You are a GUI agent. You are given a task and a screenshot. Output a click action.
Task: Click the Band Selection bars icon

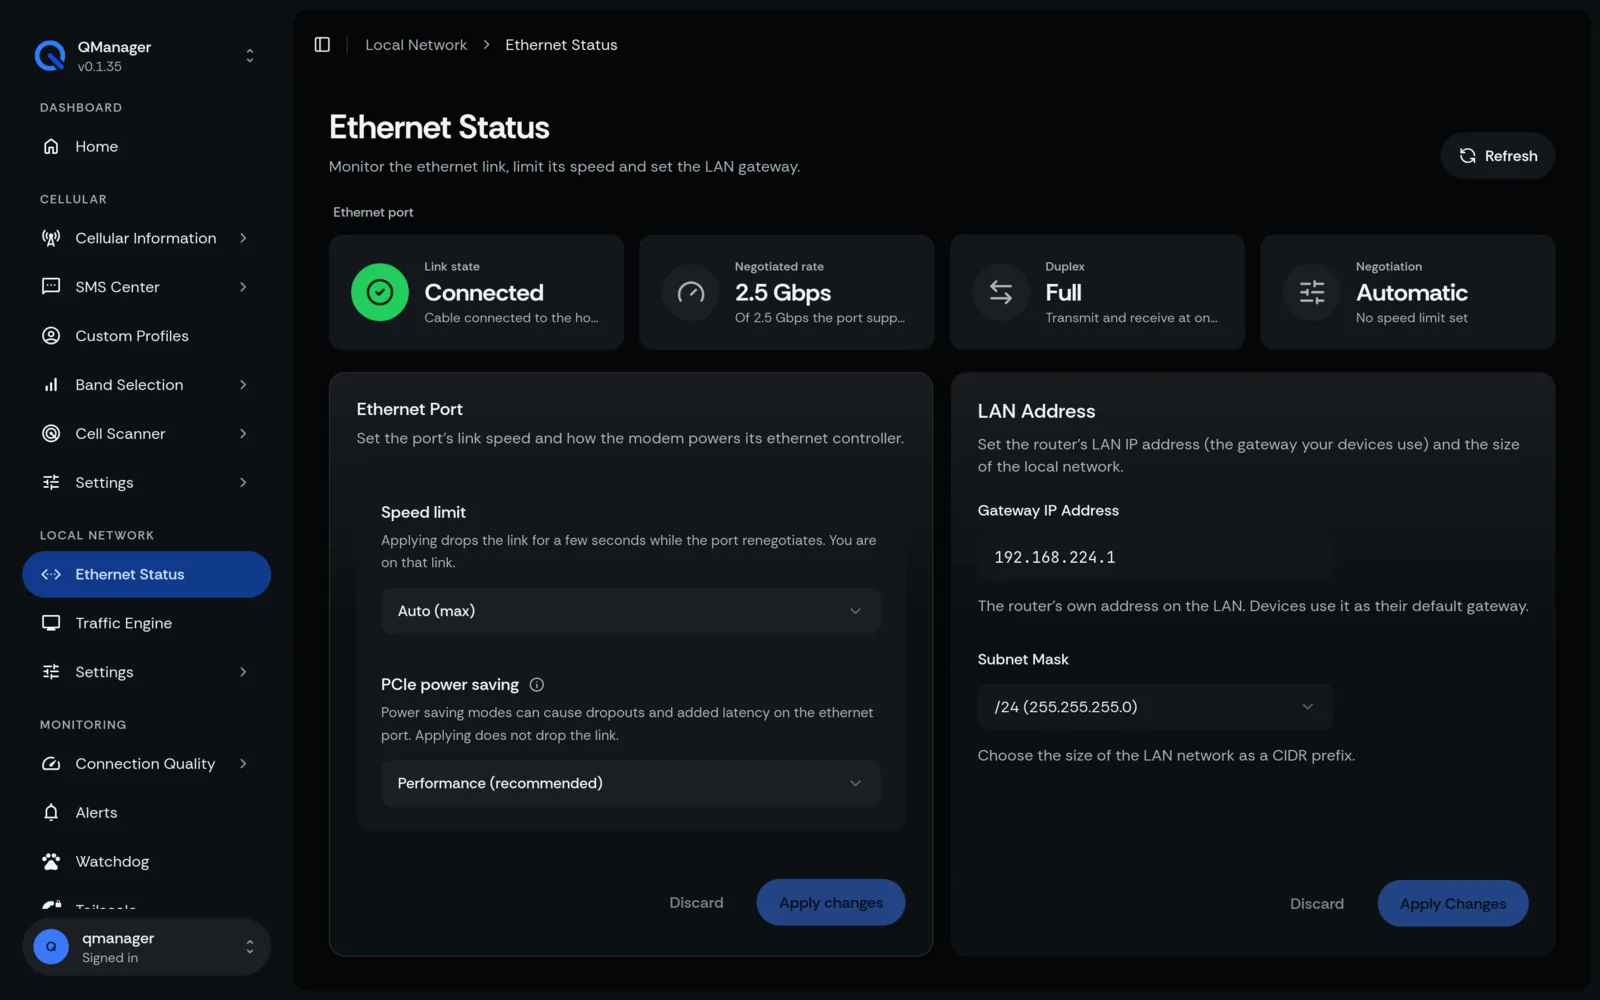click(x=51, y=385)
